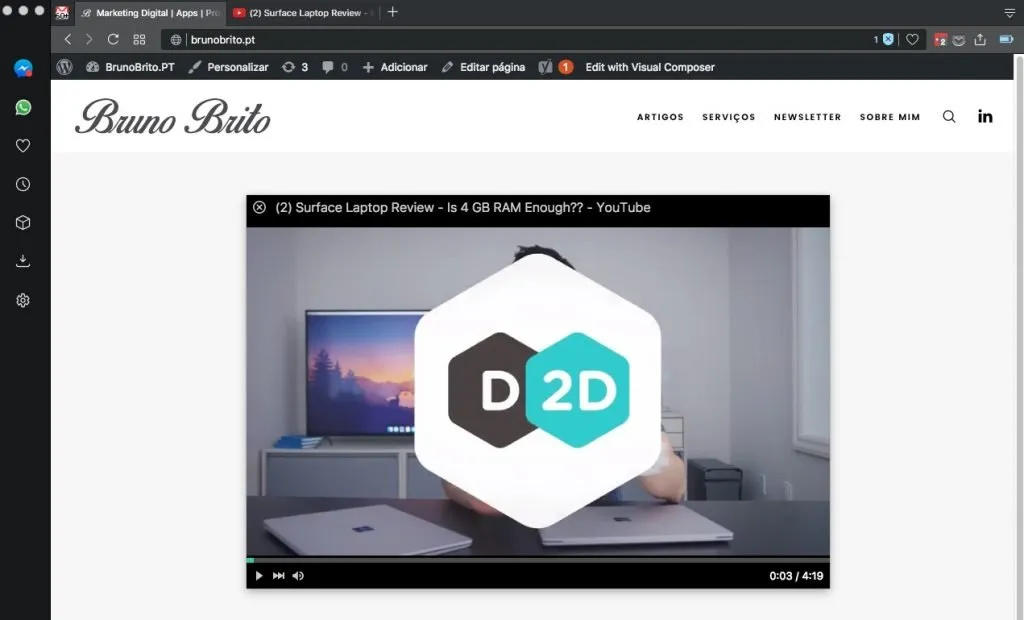Add page to bookmarks with heart icon
The height and width of the screenshot is (620, 1024).
(x=912, y=39)
